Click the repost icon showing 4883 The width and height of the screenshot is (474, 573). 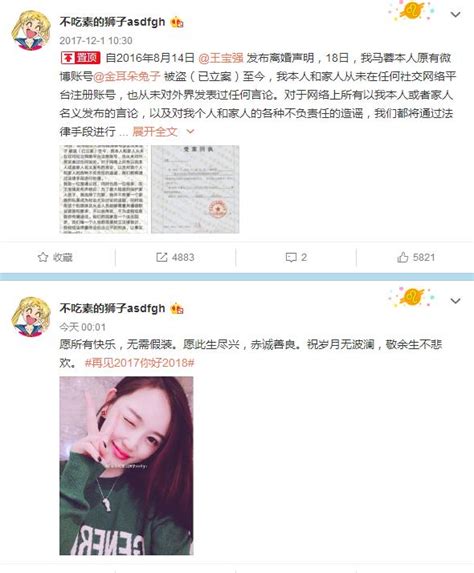pyautogui.click(x=162, y=257)
